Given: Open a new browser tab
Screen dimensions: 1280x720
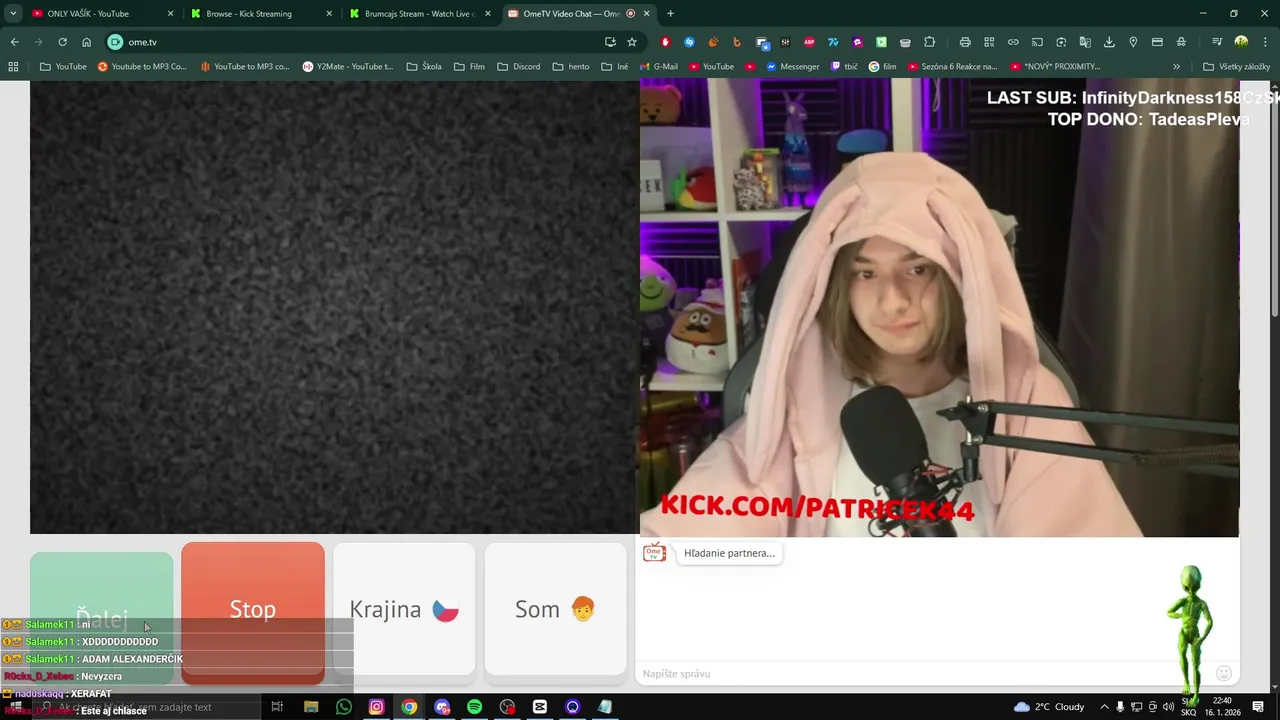Looking at the screenshot, I should 670,14.
